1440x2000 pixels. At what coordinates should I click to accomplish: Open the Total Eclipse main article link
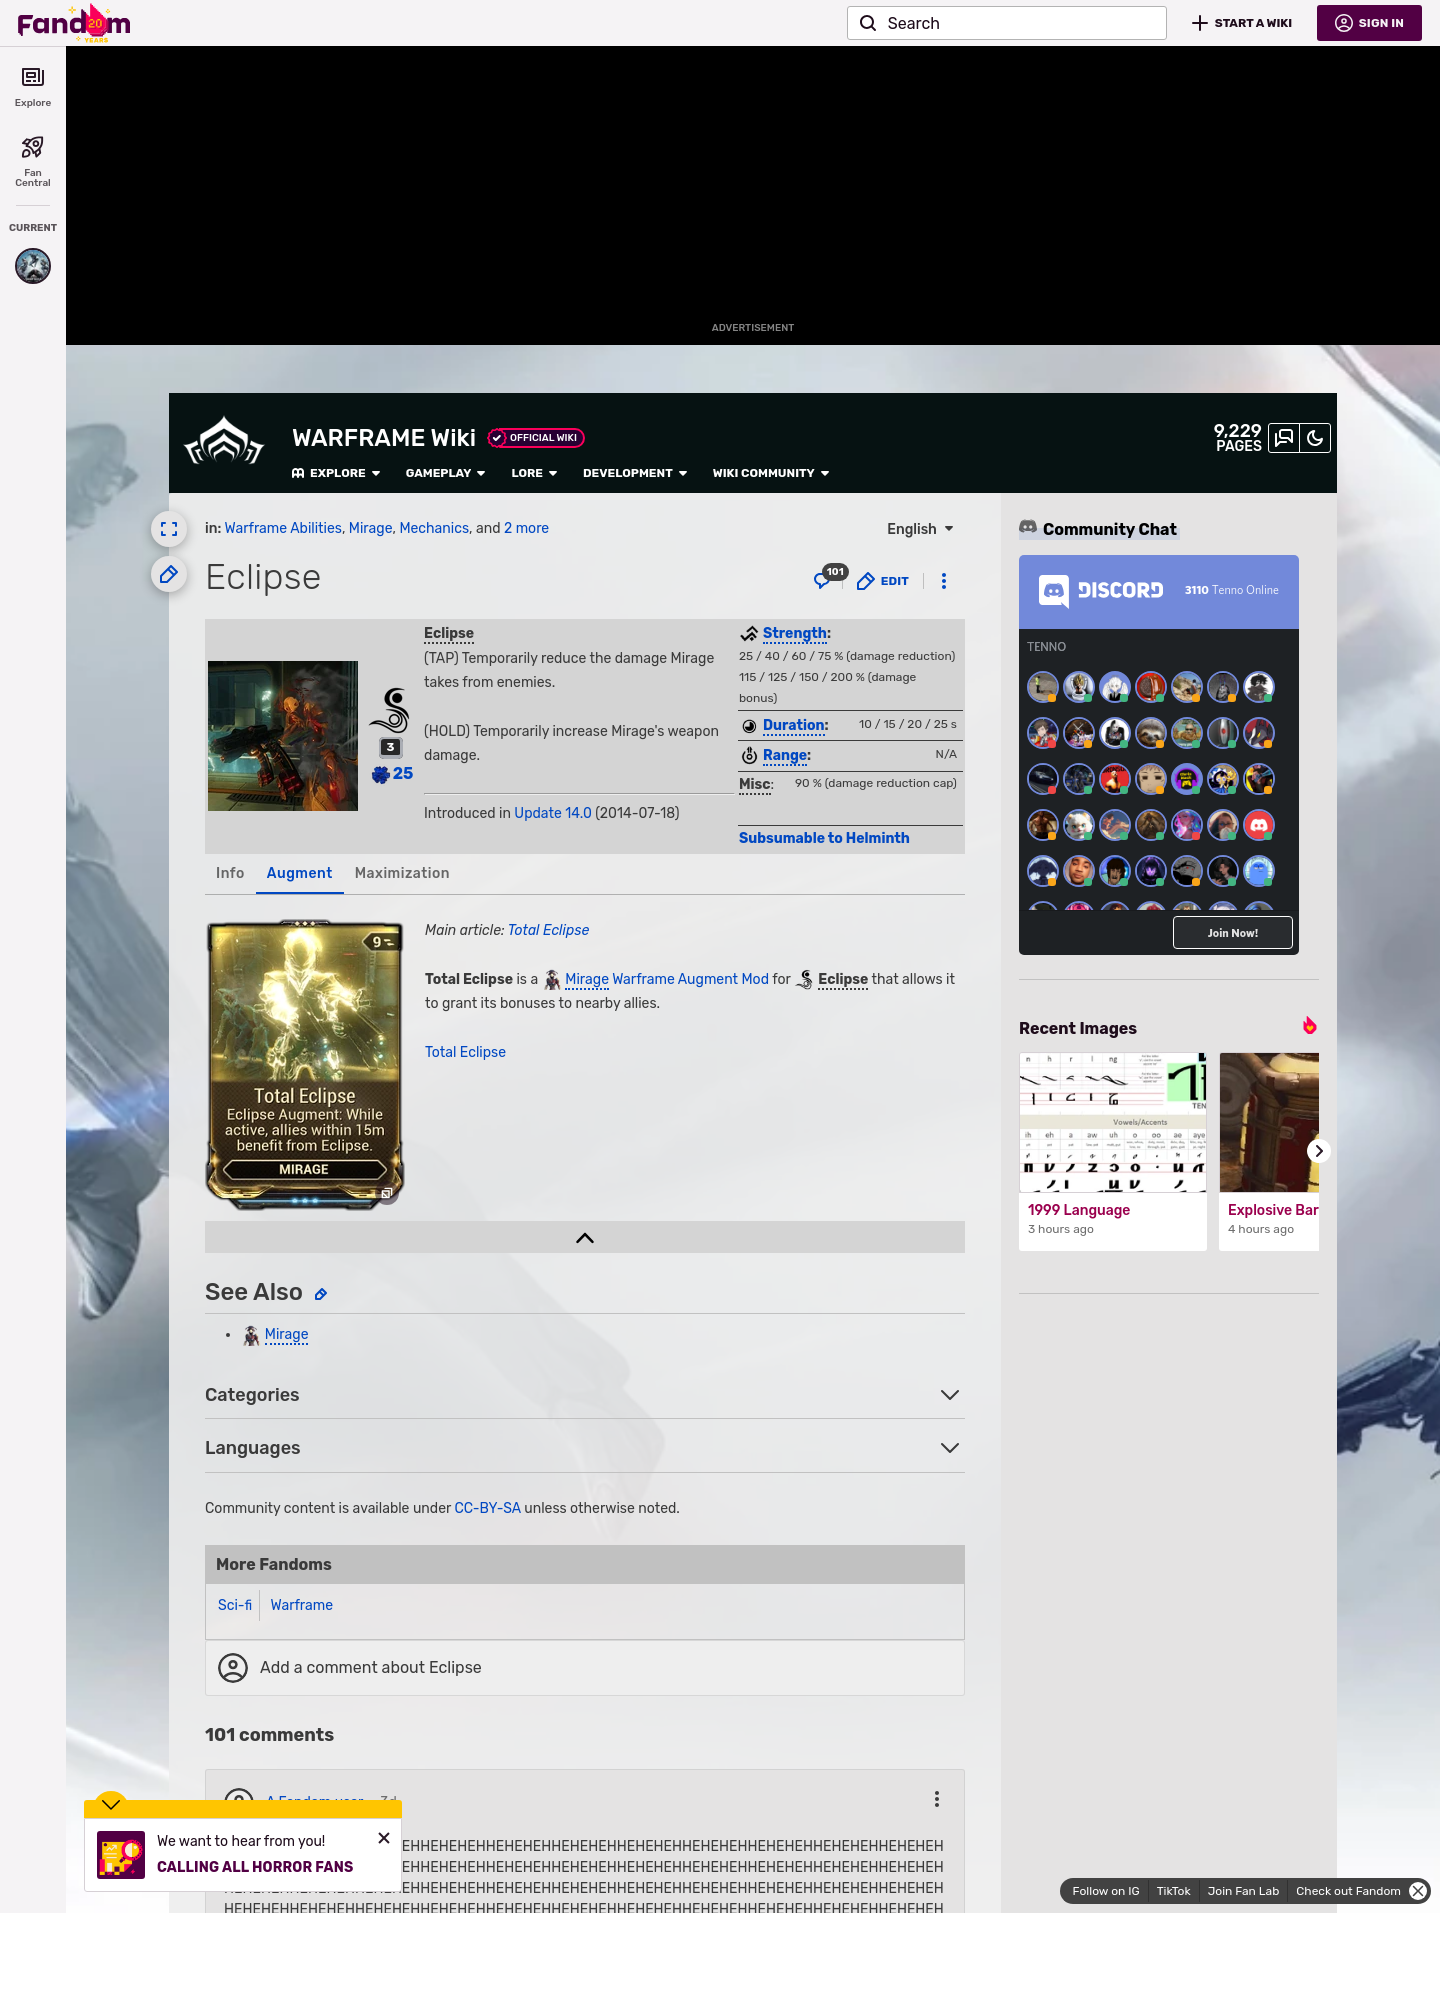click(548, 930)
